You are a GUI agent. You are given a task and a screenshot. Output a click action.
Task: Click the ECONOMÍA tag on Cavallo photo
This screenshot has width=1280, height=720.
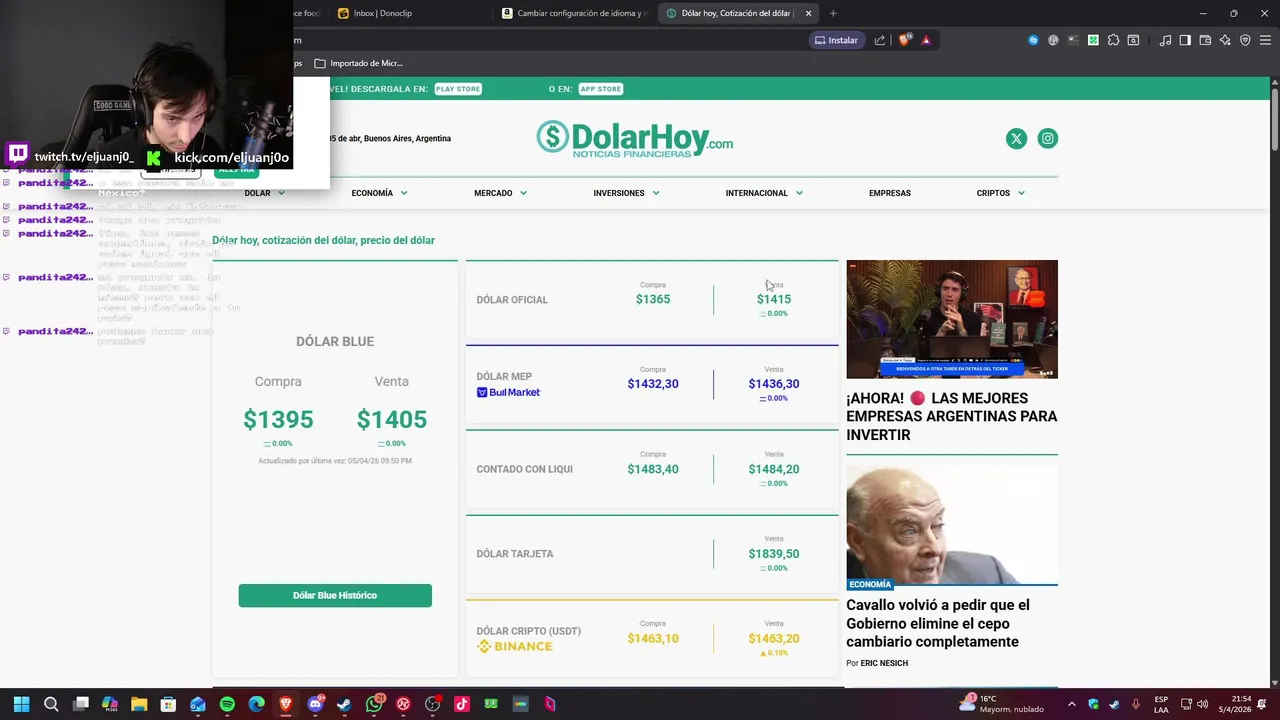(869, 584)
